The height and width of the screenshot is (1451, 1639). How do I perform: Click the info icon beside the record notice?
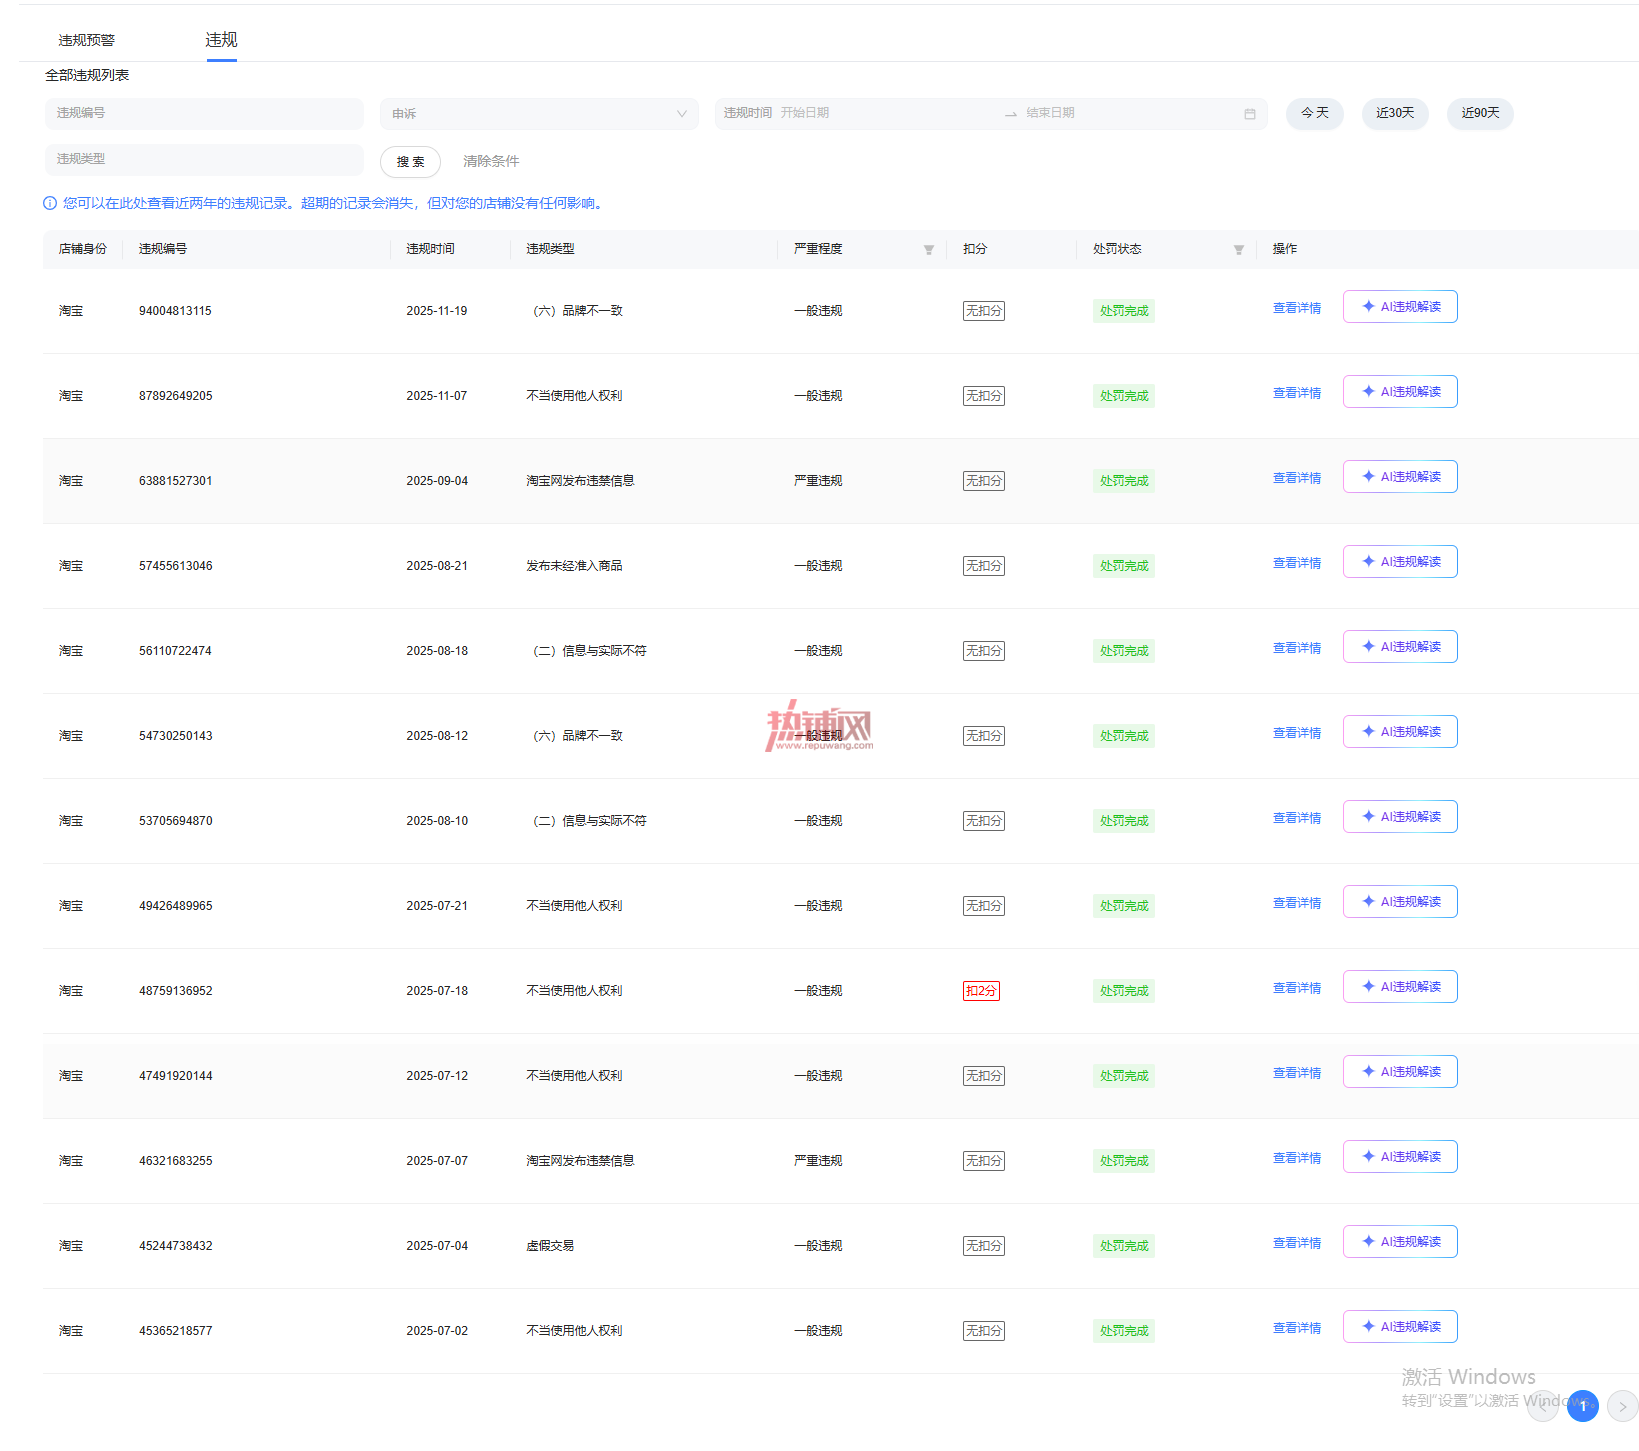pyautogui.click(x=50, y=203)
